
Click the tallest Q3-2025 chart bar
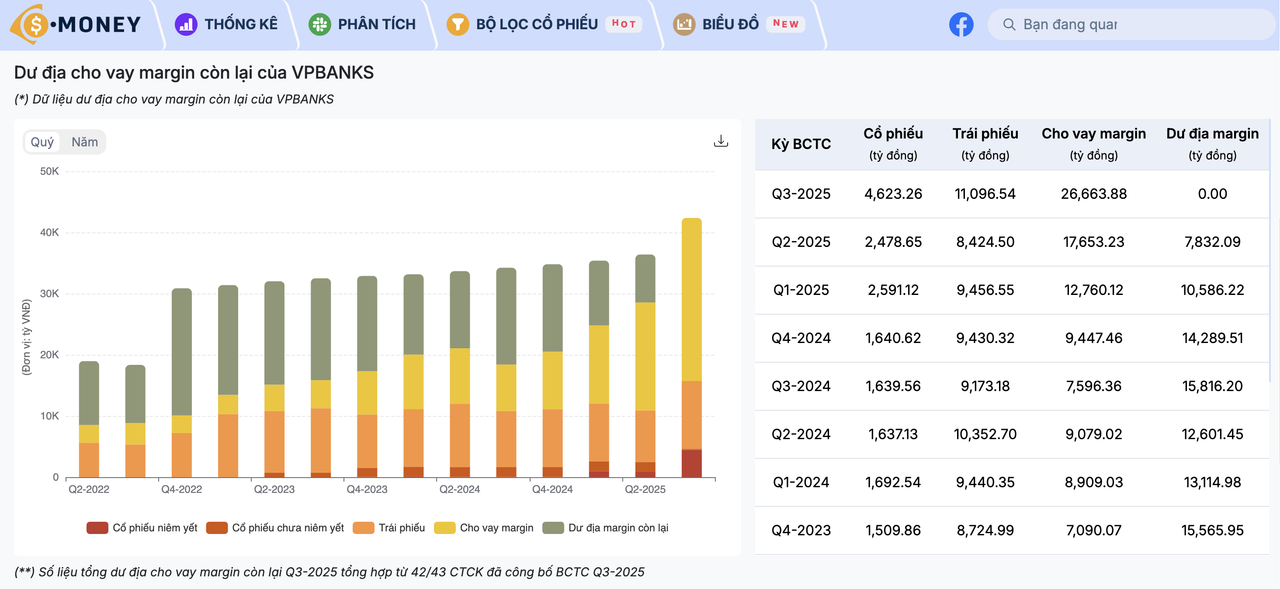point(691,348)
